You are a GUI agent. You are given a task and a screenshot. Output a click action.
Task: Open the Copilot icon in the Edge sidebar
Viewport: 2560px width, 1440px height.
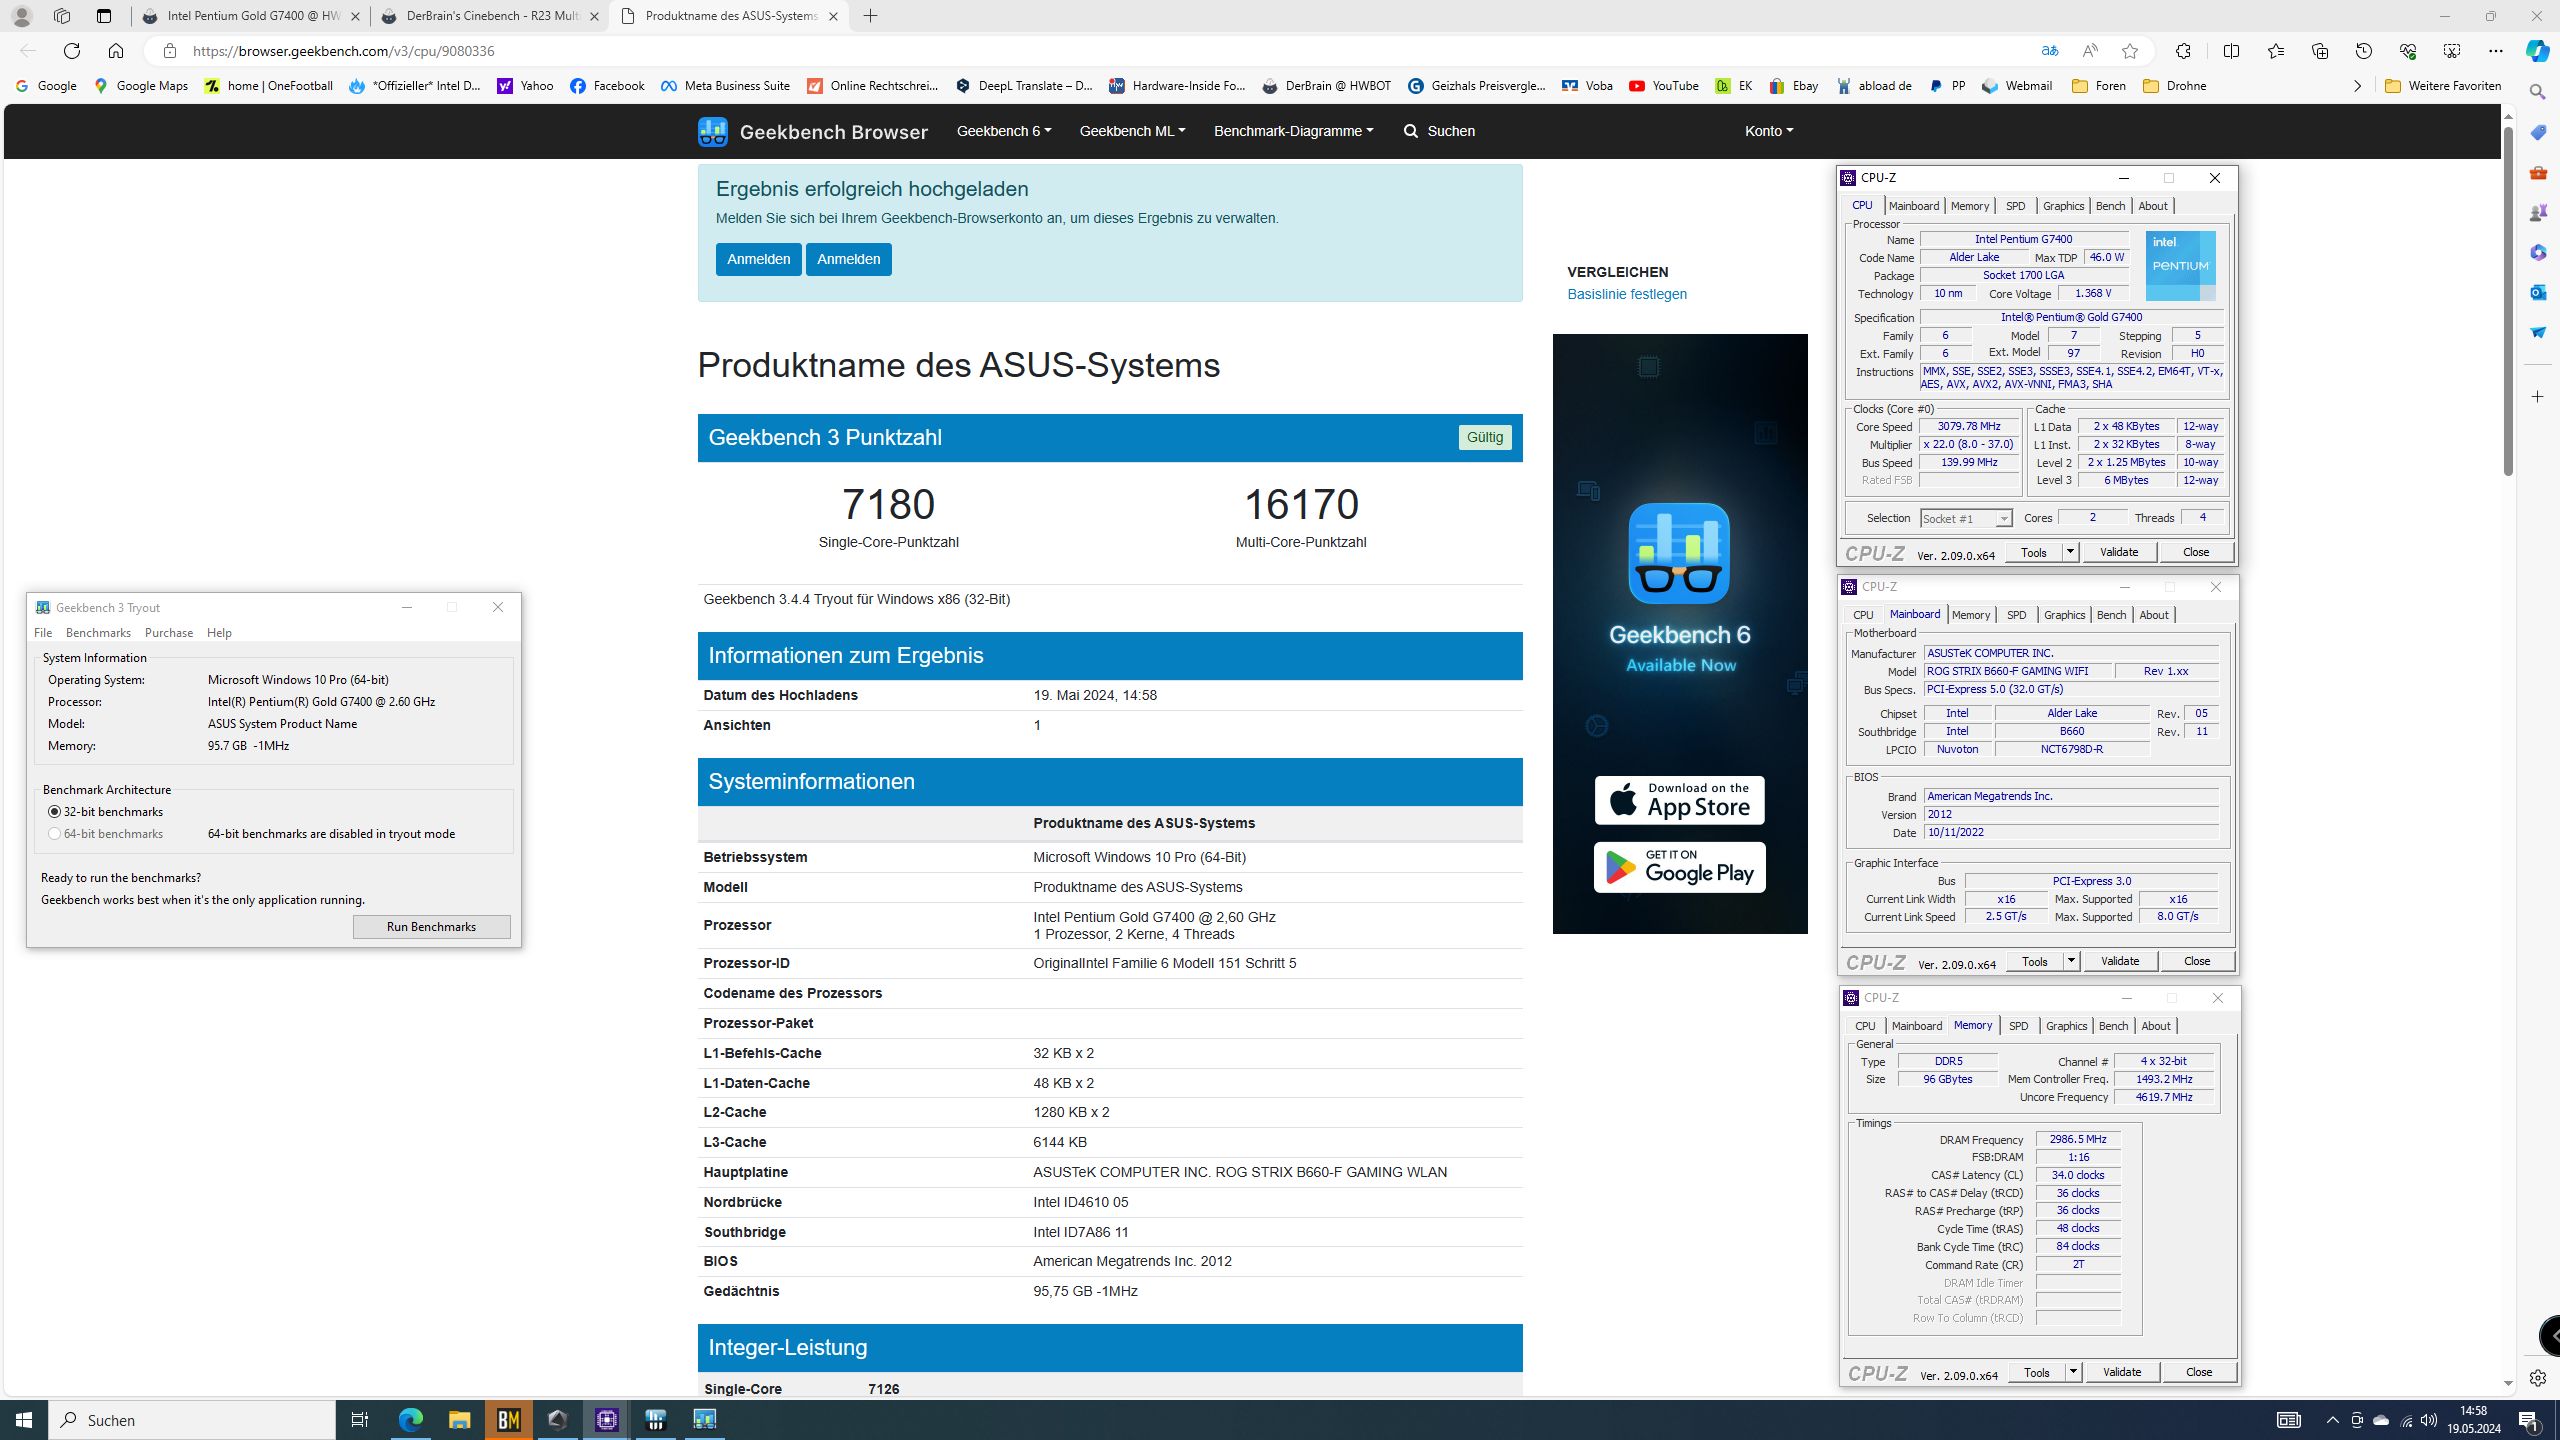tap(2537, 51)
